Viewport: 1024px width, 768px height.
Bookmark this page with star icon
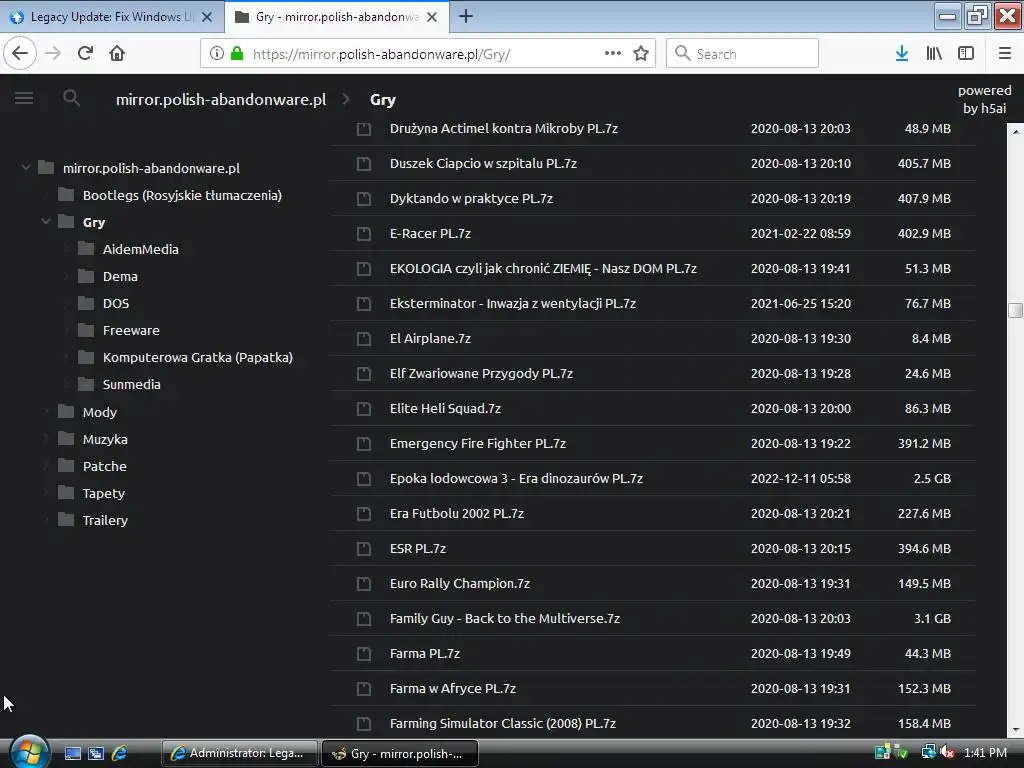coord(641,53)
